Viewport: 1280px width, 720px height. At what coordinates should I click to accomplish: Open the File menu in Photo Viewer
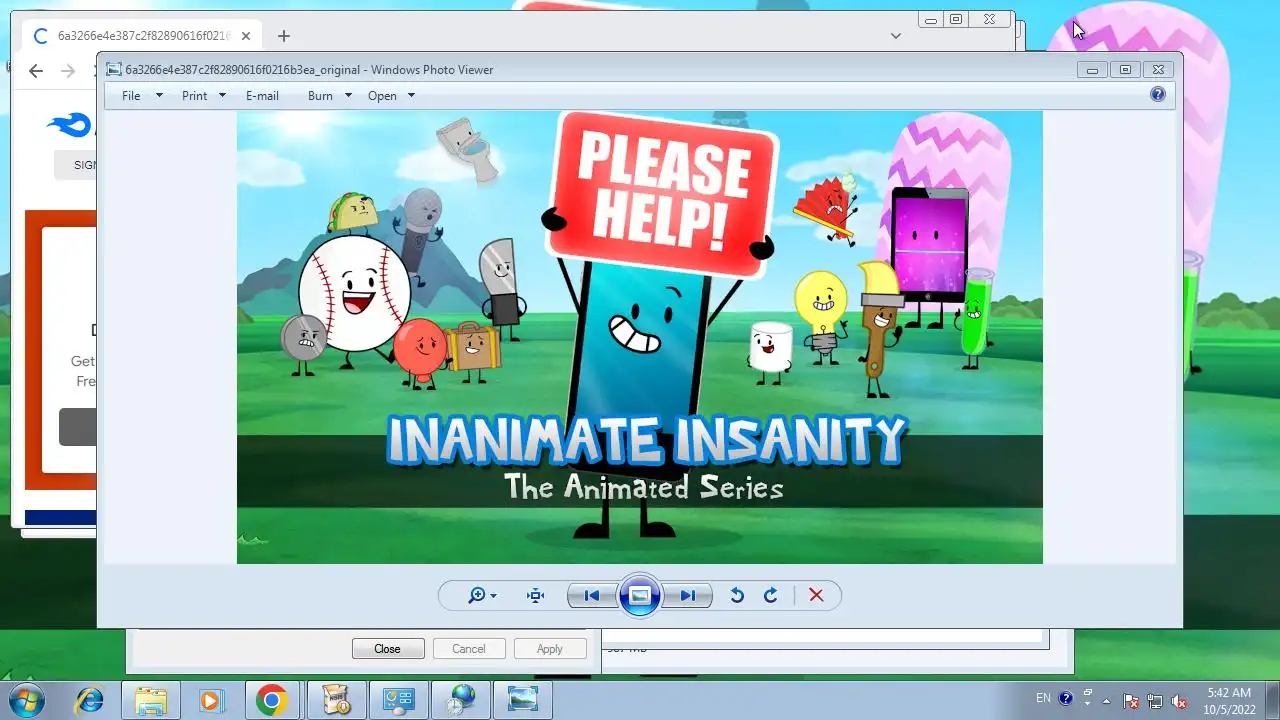coord(131,96)
